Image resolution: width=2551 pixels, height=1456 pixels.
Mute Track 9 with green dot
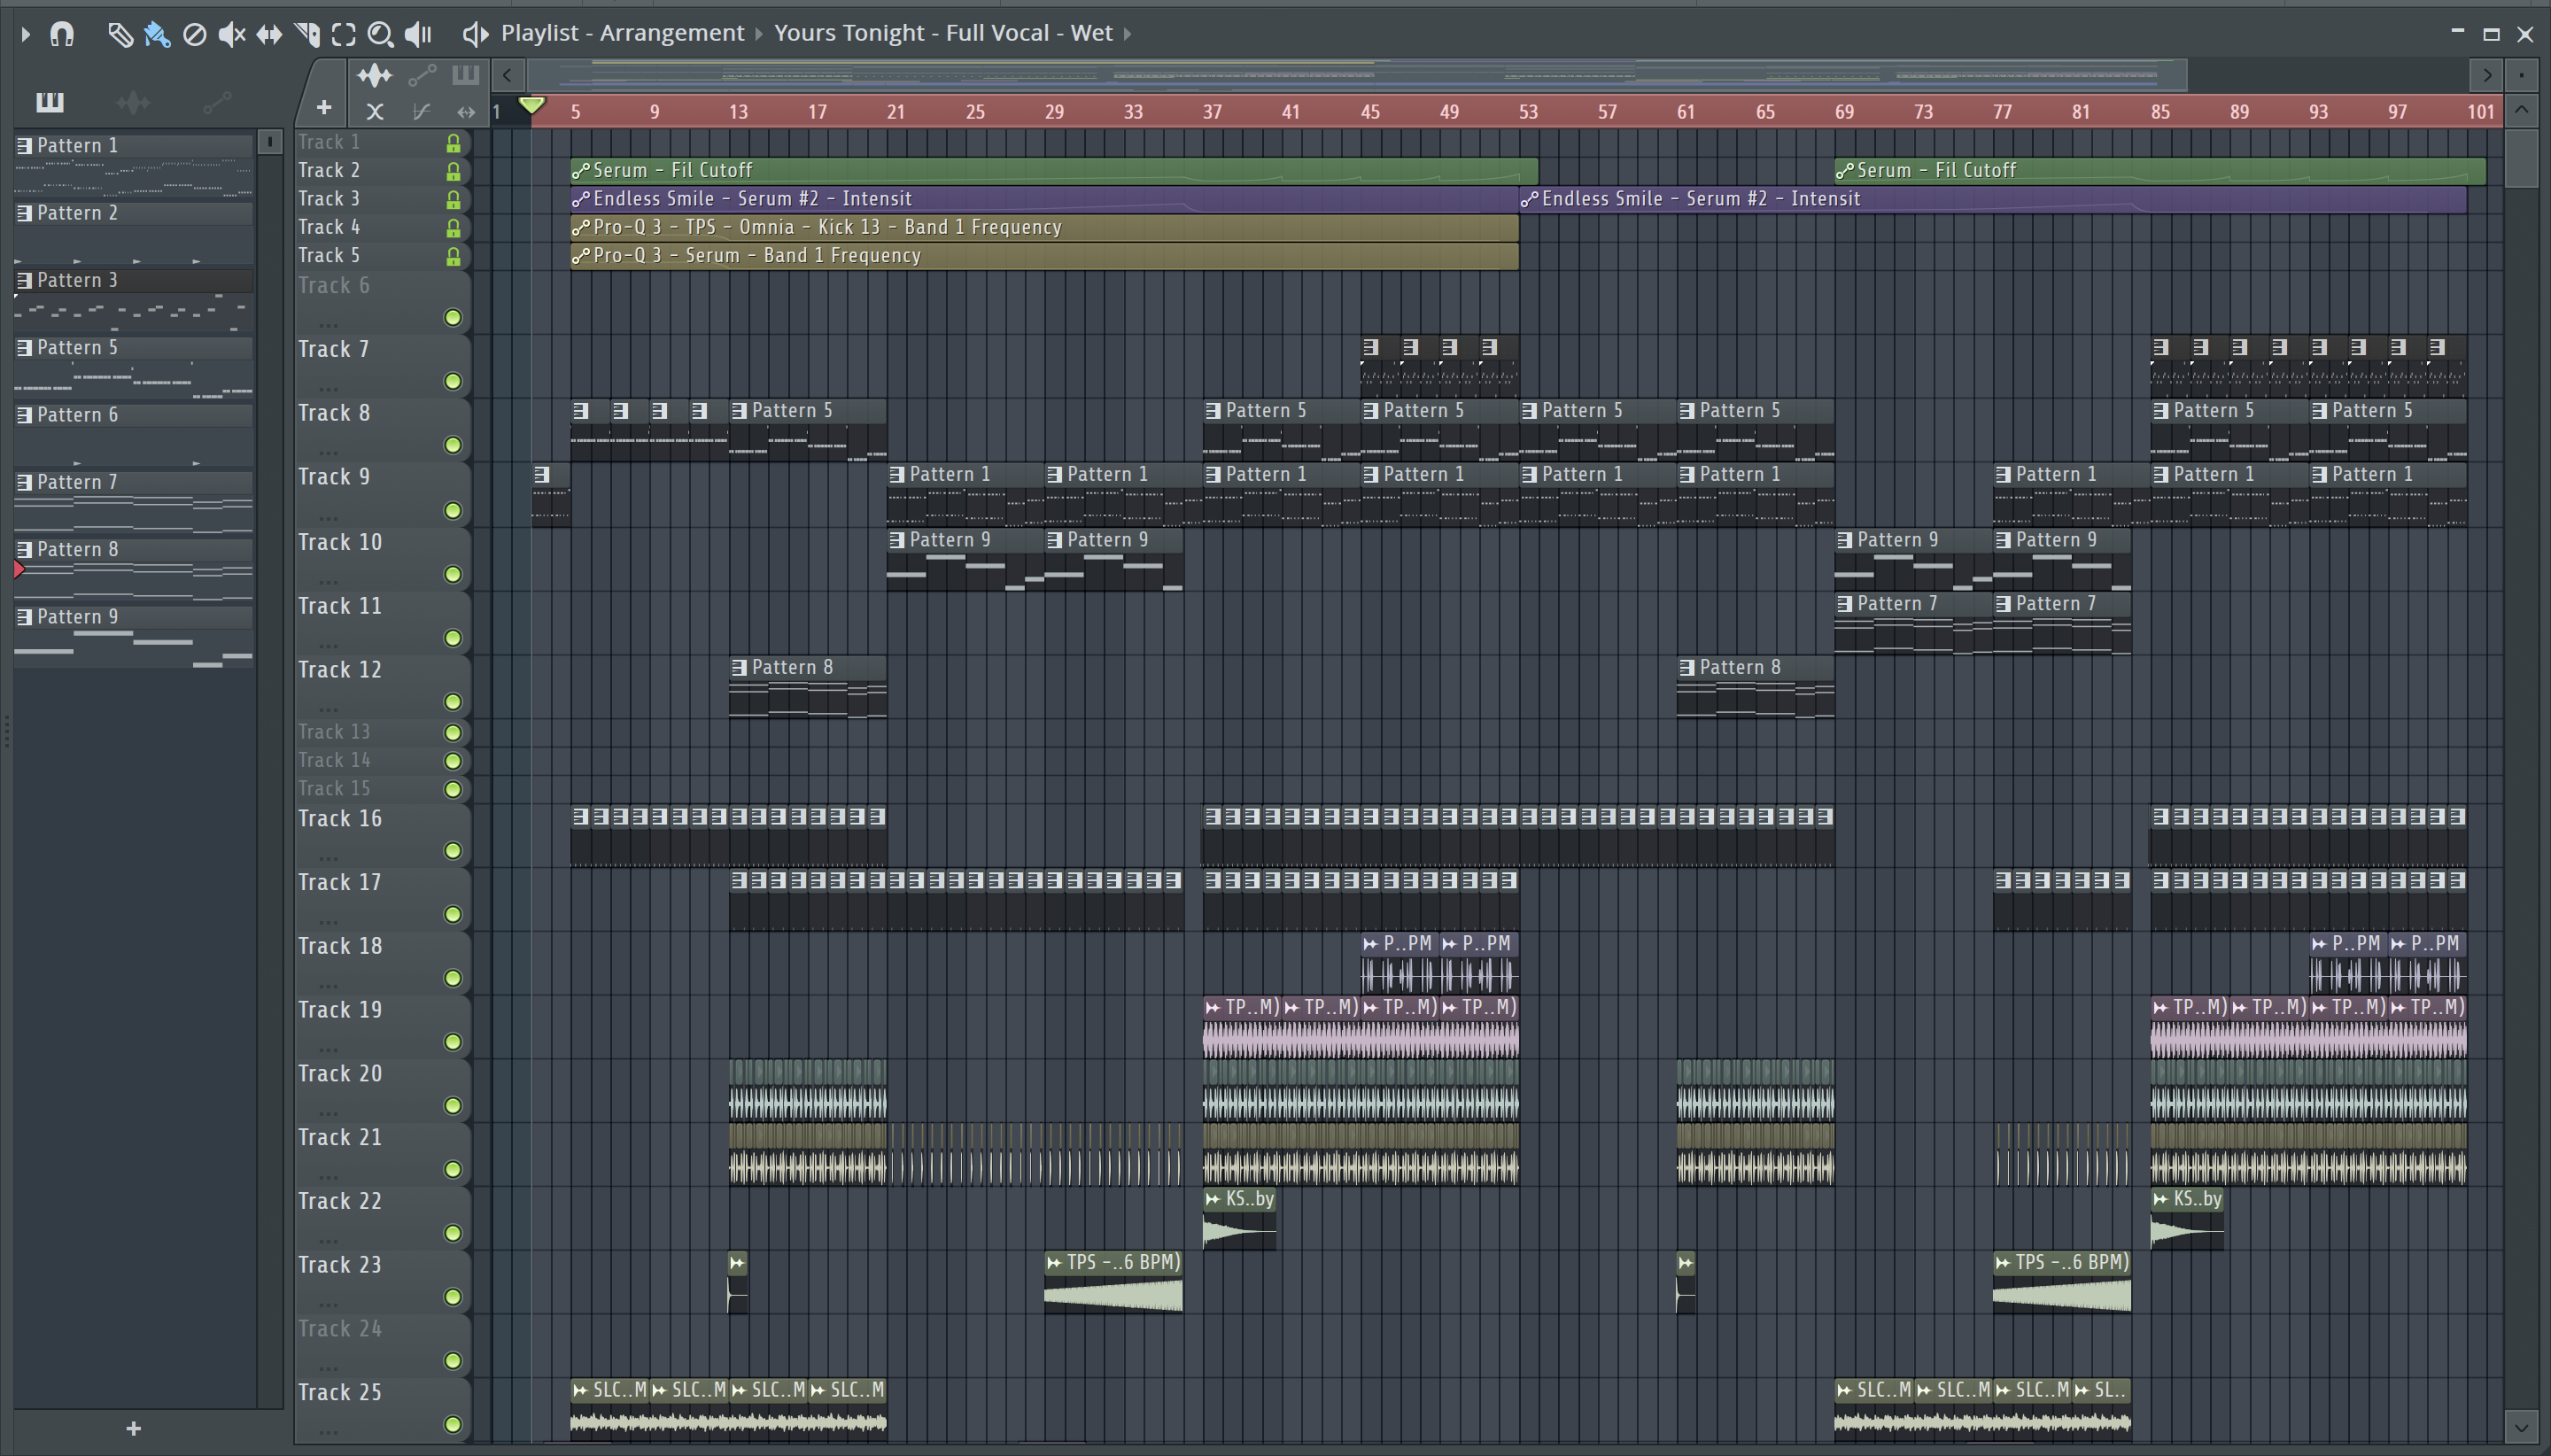(x=453, y=510)
